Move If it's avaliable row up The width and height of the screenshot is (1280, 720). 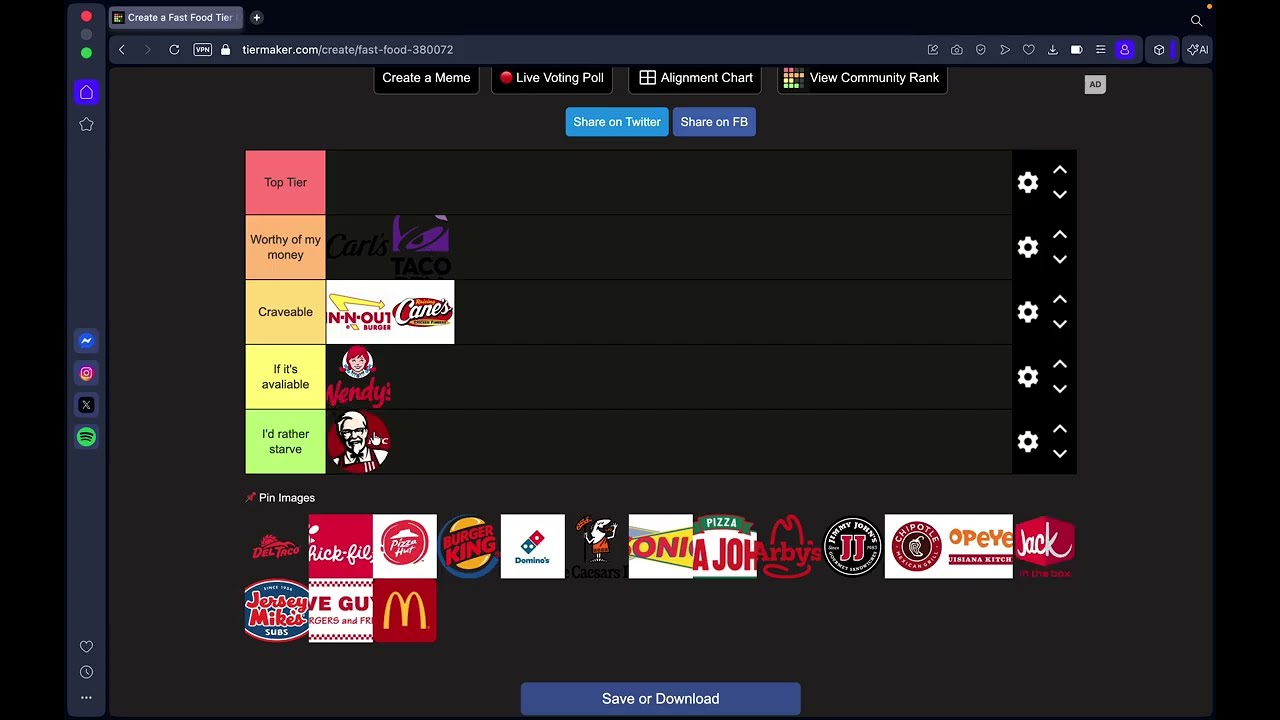(x=1060, y=365)
